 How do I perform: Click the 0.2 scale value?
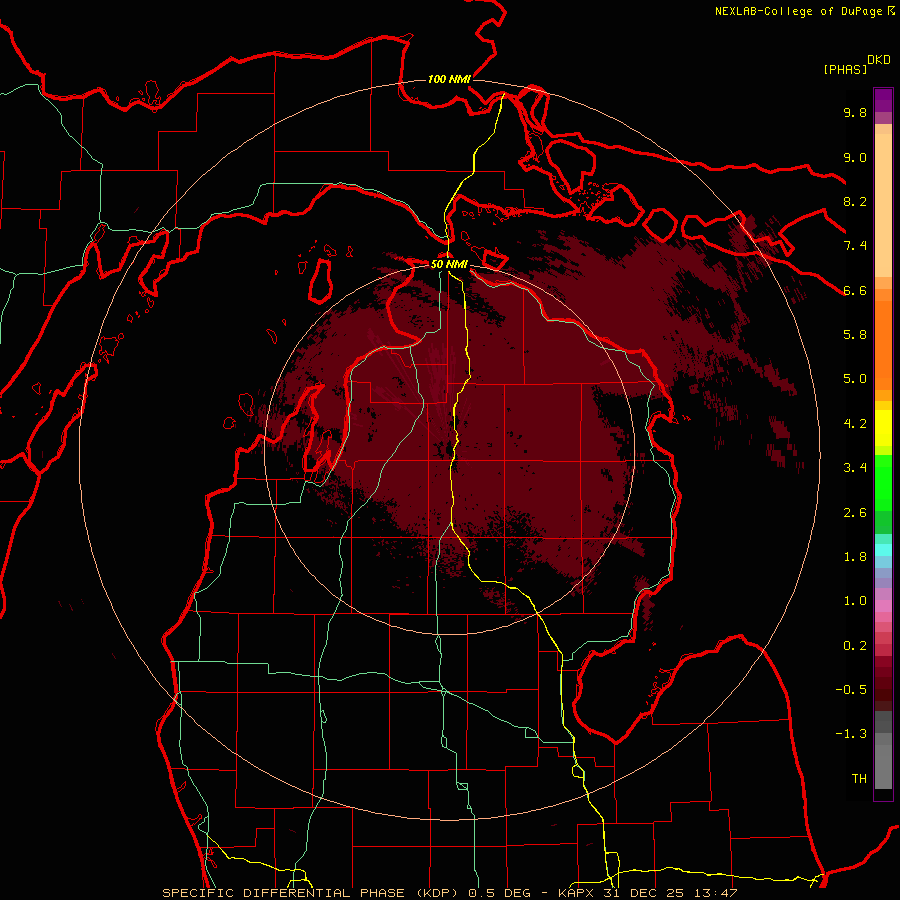[855, 646]
